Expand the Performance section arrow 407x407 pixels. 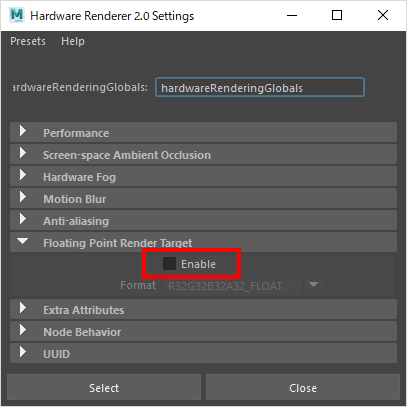coord(23,131)
